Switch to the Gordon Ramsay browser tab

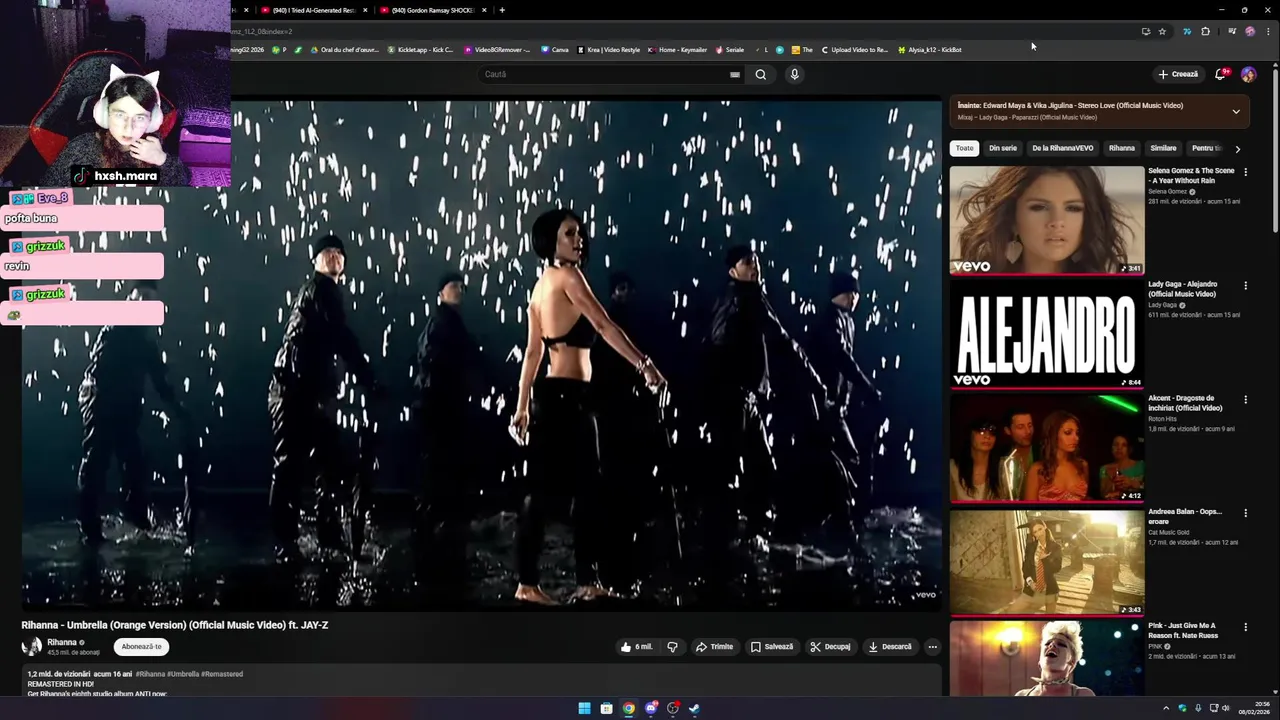point(434,10)
